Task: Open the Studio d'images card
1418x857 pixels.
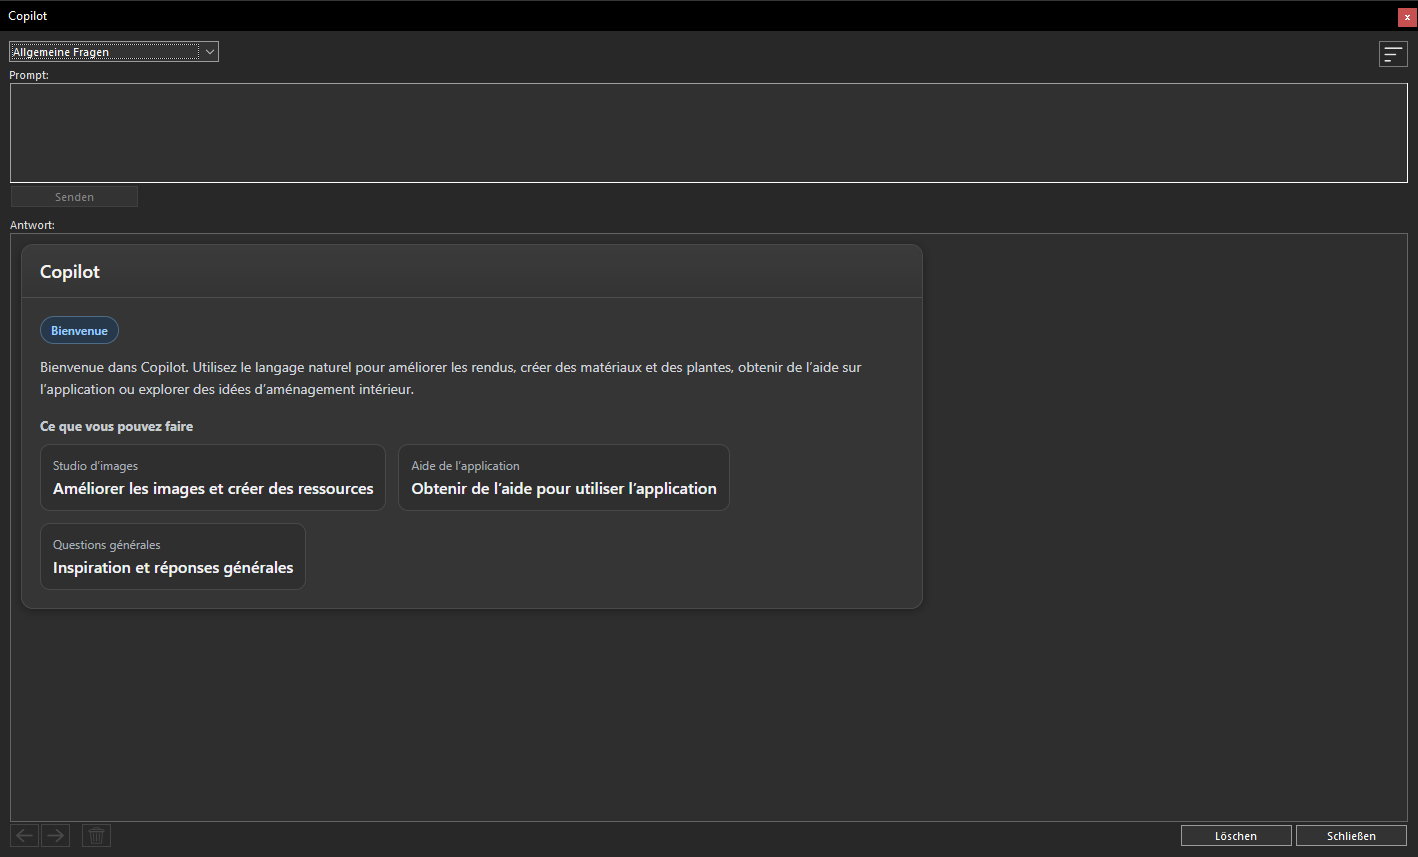Action: pos(213,478)
